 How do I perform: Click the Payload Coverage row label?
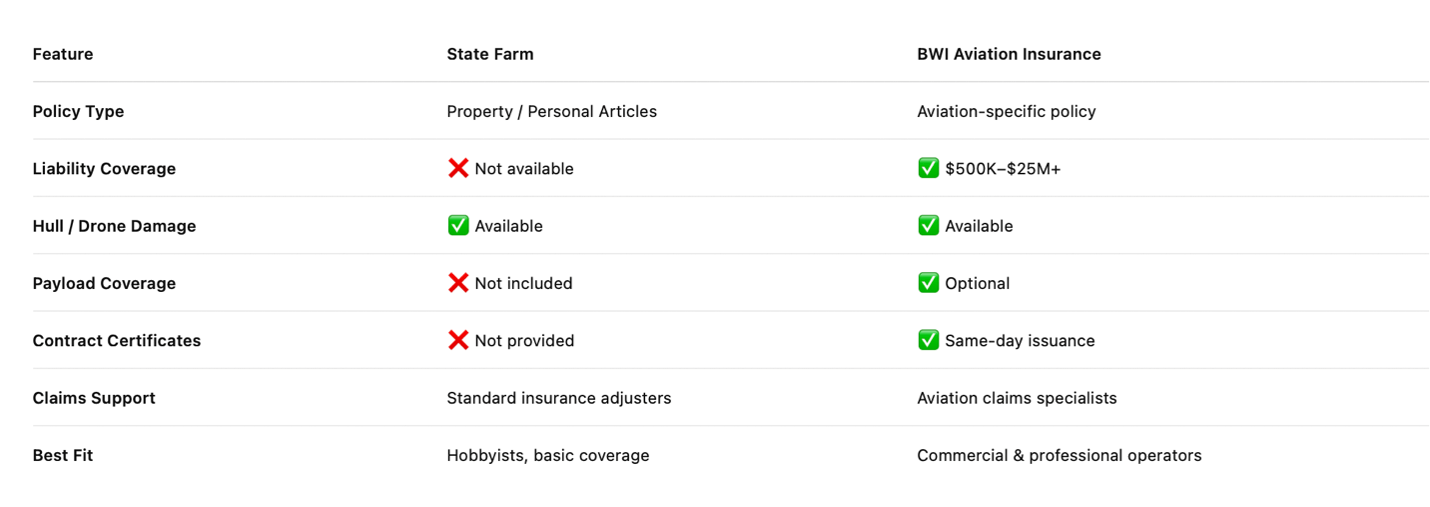pos(104,283)
